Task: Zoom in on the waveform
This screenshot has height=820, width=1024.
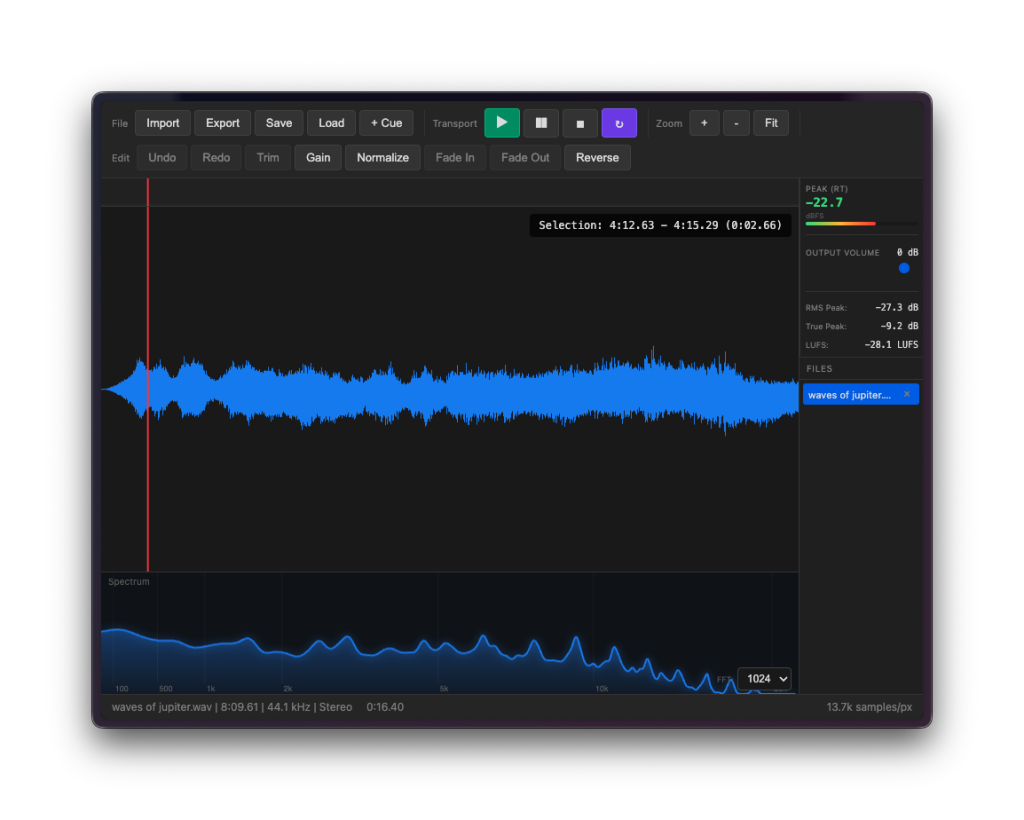Action: point(704,122)
